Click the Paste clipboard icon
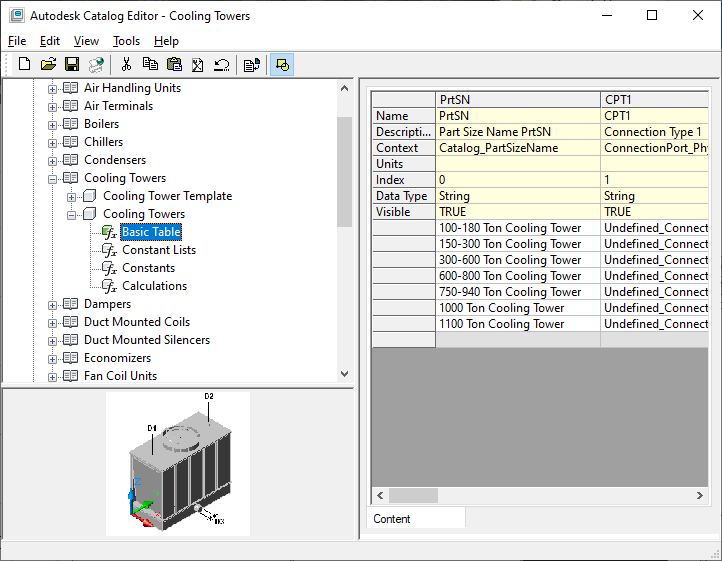 tap(174, 64)
